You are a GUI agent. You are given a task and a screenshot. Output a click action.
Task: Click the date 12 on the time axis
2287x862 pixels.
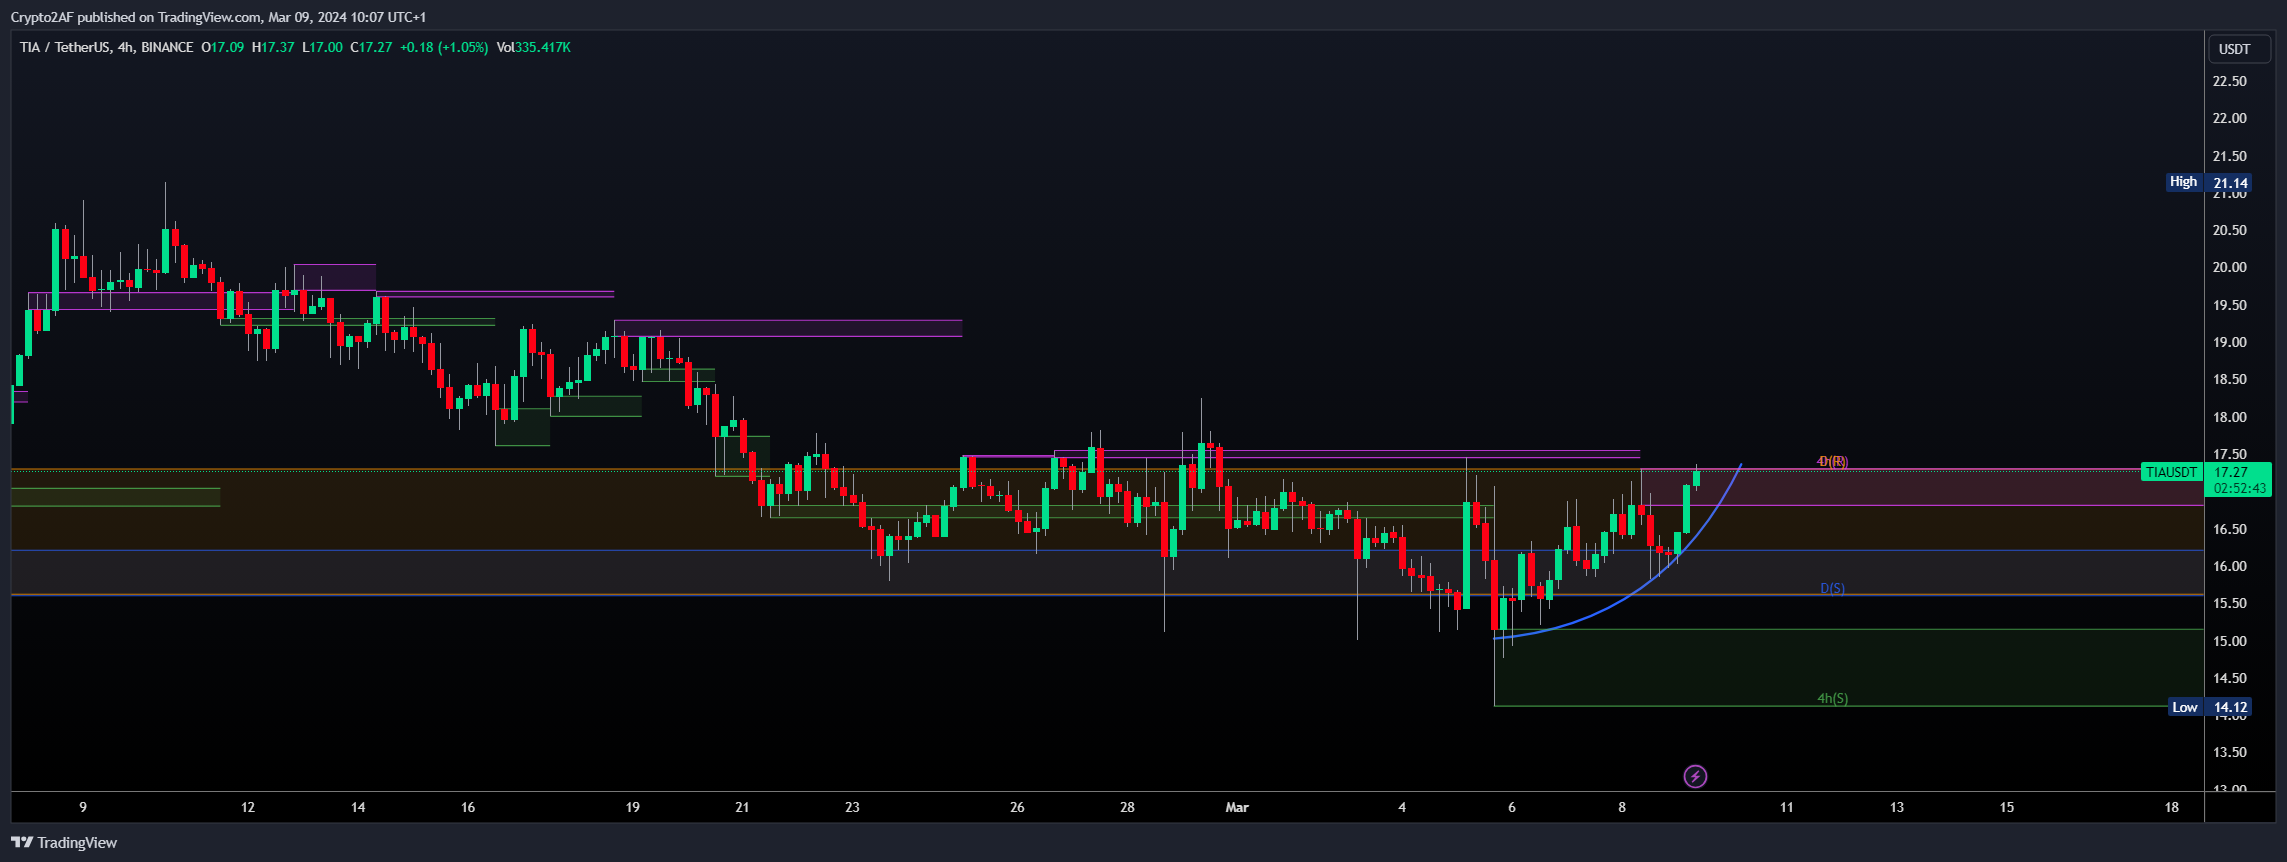(248, 807)
